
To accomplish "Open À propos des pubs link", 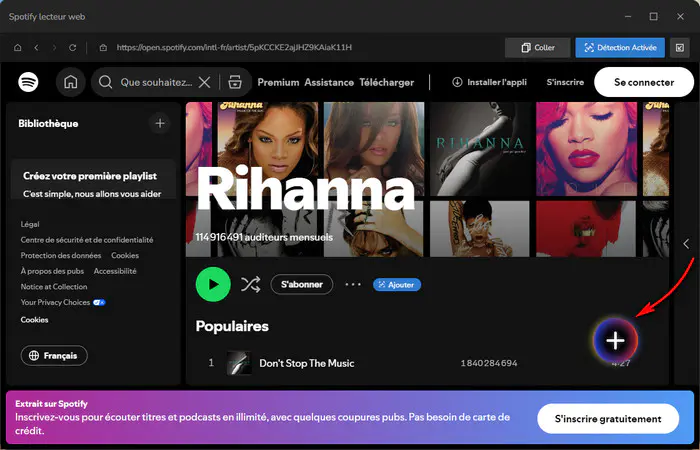I will [x=52, y=271].
